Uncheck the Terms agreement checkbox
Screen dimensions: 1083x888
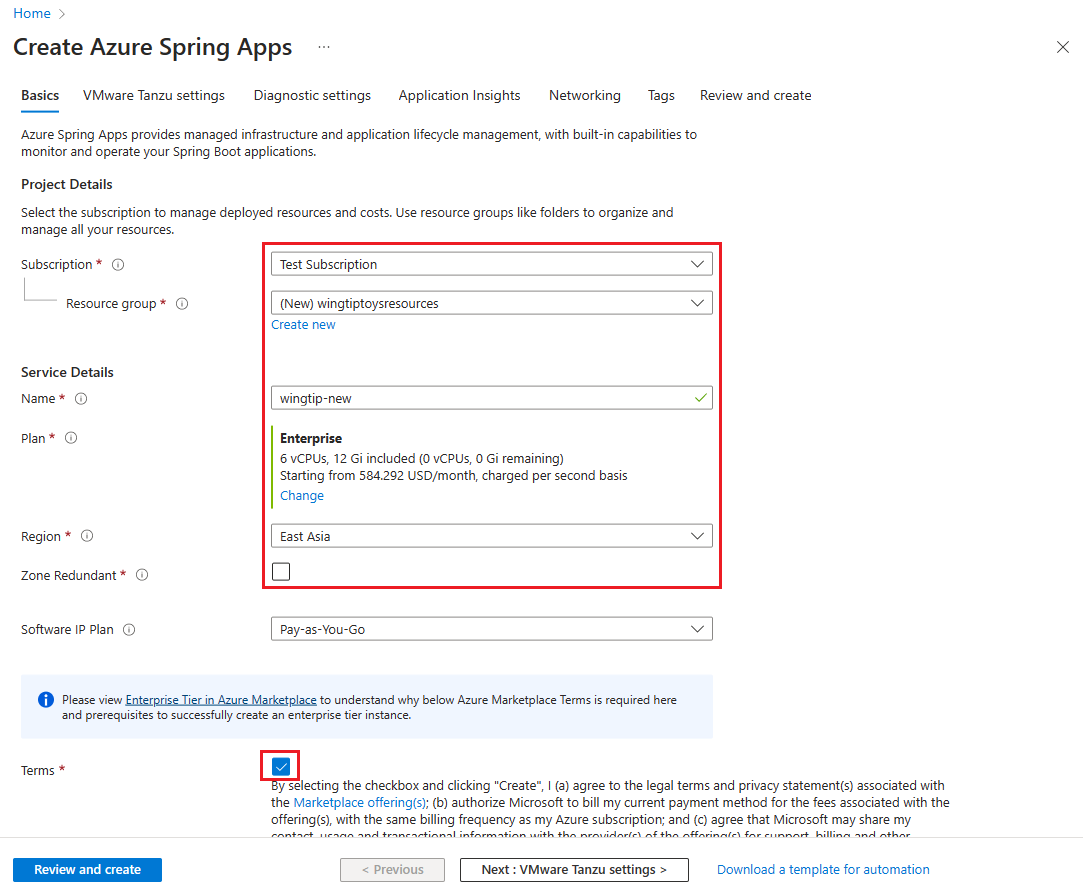point(280,766)
